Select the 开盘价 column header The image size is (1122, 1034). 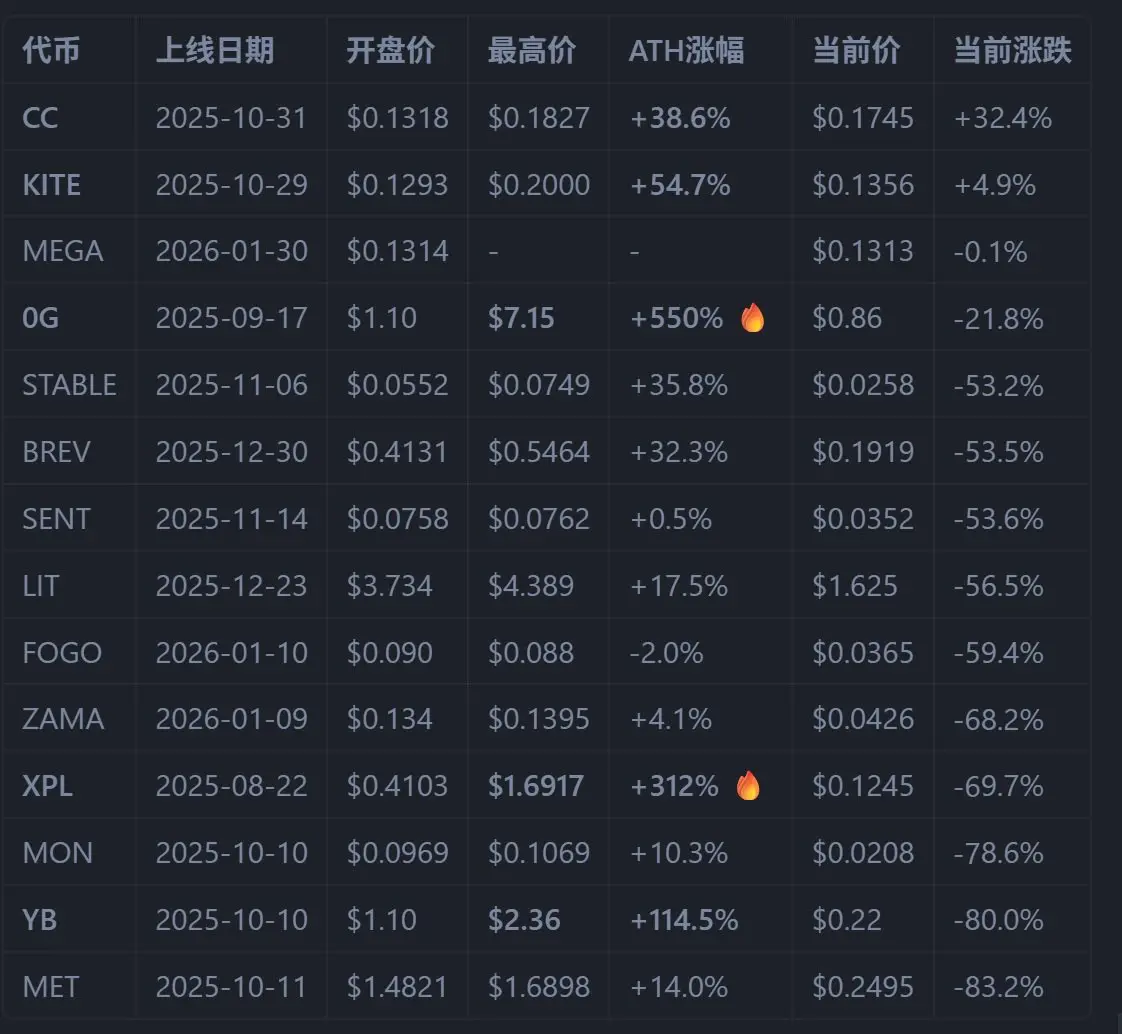tap(390, 51)
